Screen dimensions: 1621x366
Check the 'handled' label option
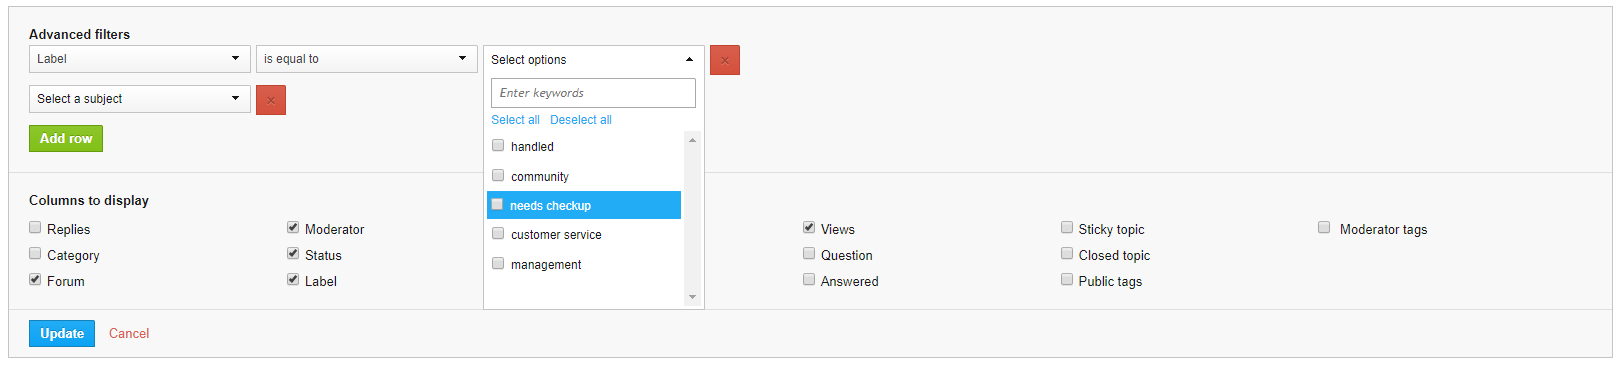498,146
